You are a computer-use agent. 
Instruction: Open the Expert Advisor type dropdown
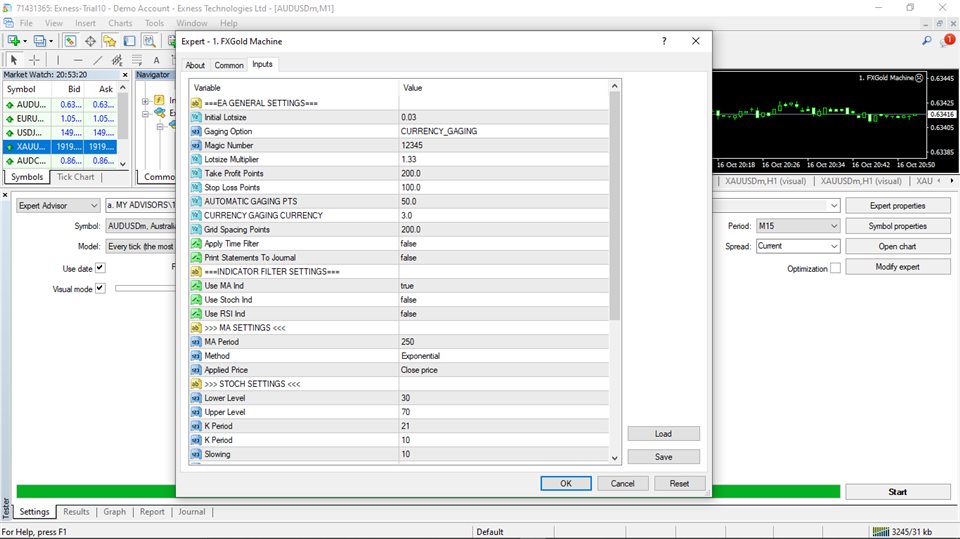pos(58,206)
